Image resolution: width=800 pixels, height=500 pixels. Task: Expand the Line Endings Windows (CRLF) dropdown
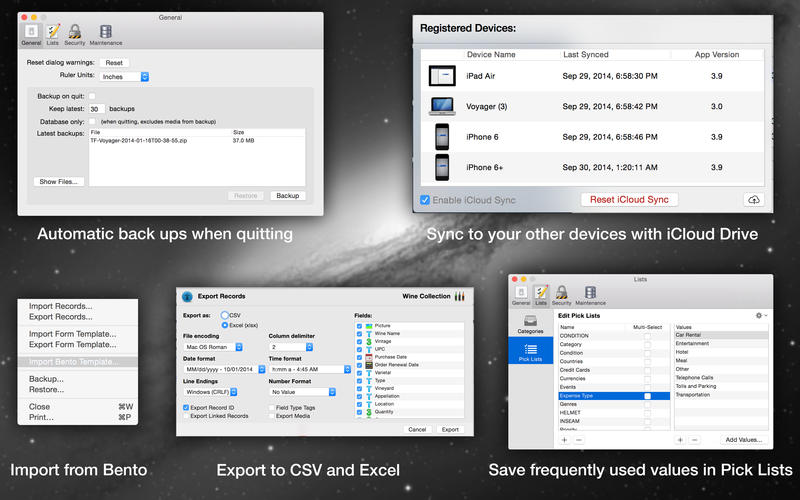[210, 392]
